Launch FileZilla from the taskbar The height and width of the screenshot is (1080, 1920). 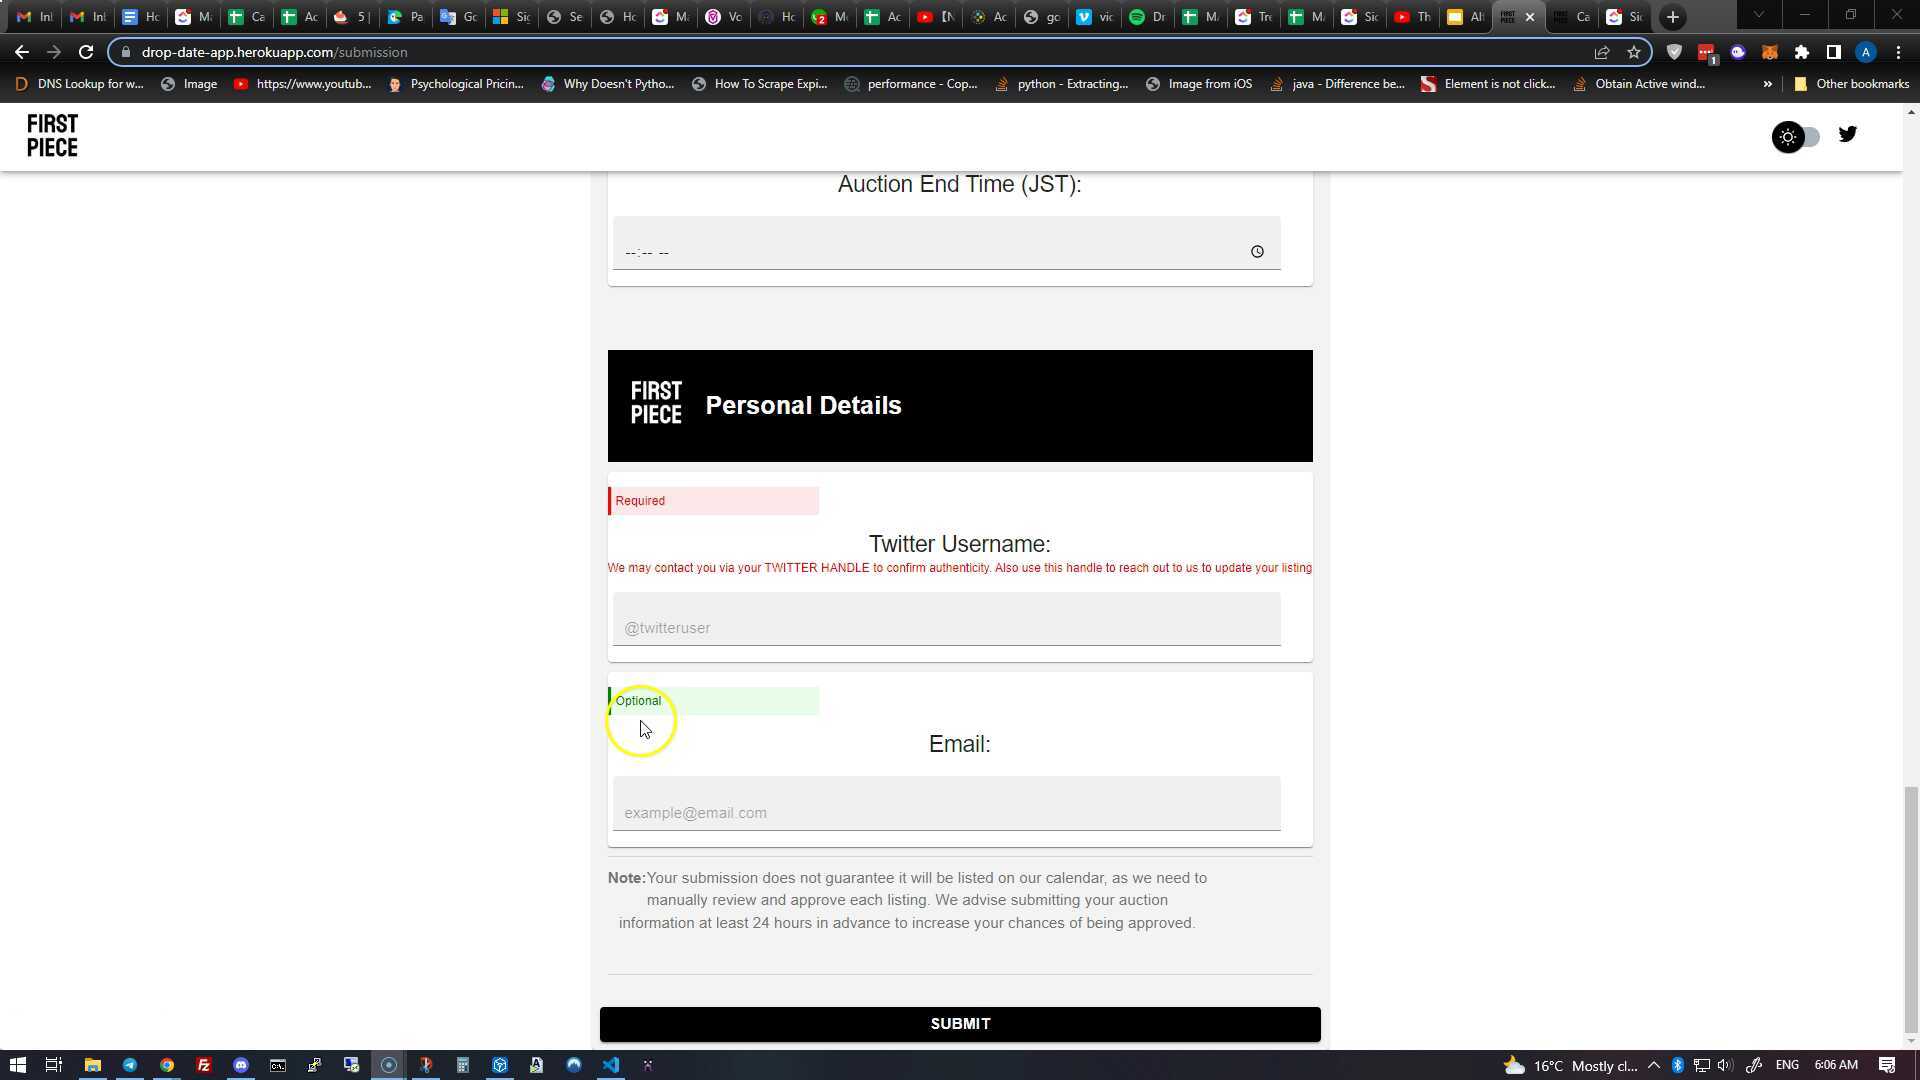203,1065
